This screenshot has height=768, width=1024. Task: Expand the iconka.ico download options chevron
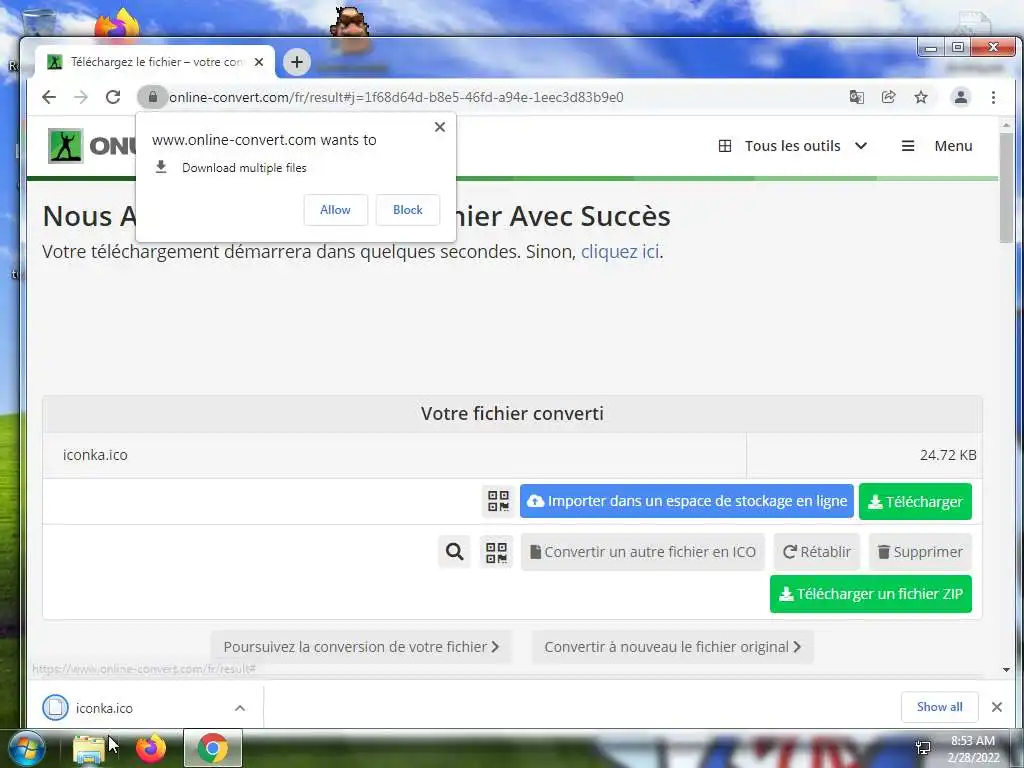point(240,708)
